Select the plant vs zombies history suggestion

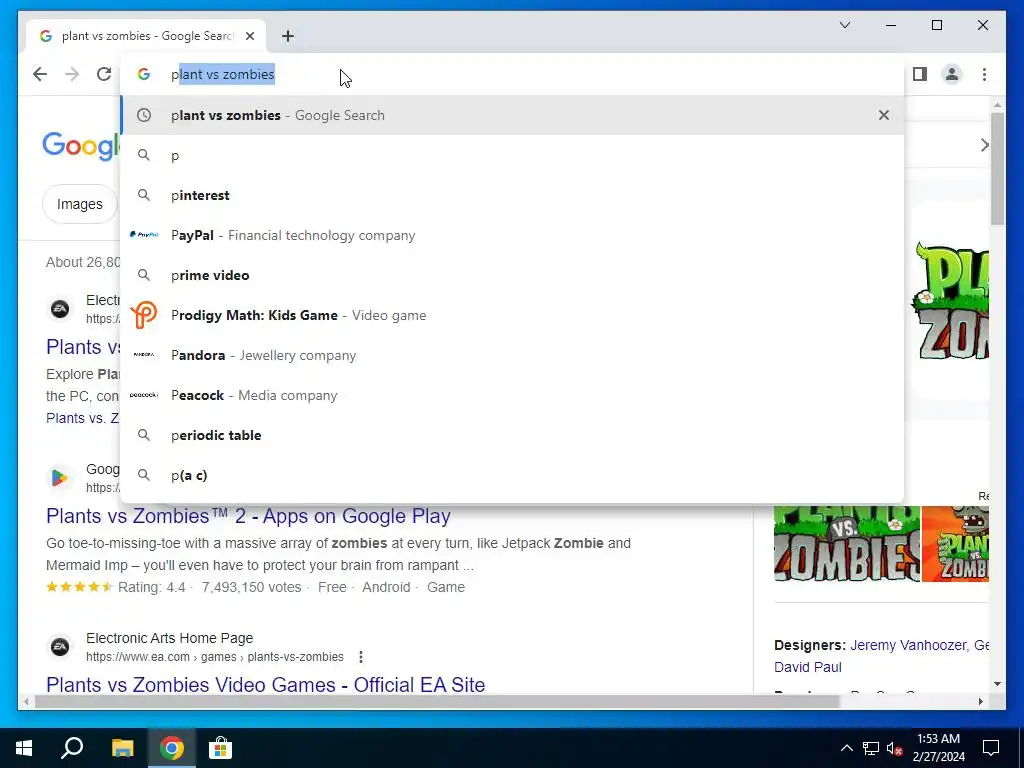512,115
